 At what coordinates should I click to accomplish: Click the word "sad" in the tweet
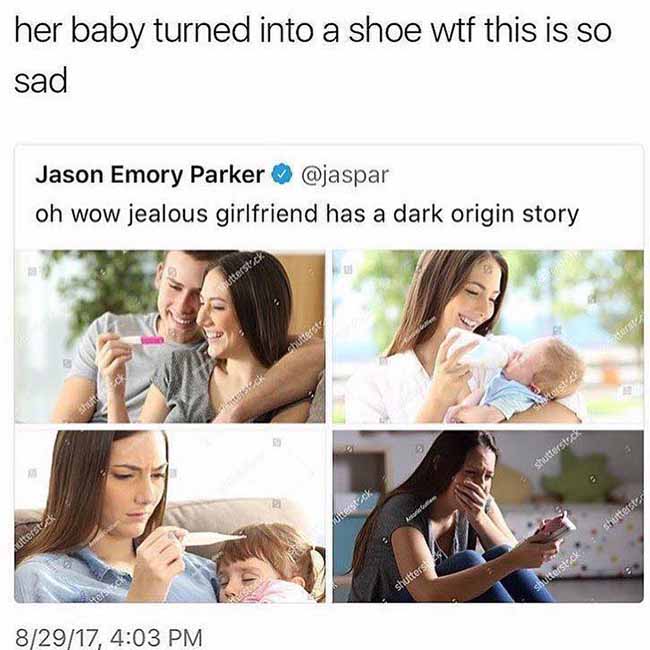tap(41, 80)
